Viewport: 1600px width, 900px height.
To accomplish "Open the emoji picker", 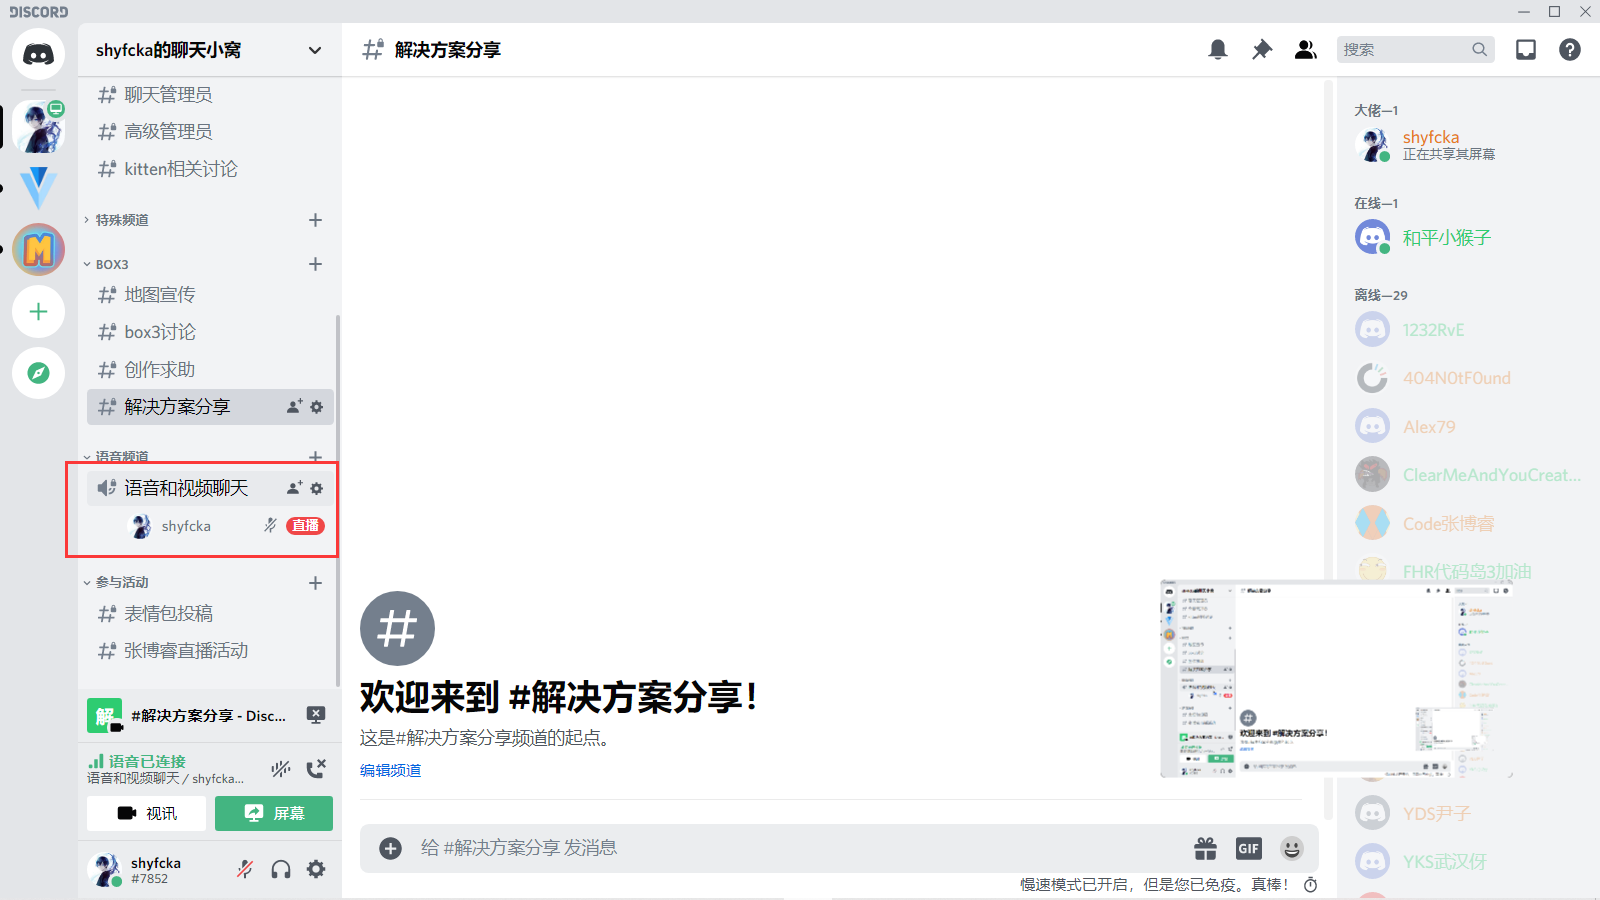I will [x=1292, y=849].
